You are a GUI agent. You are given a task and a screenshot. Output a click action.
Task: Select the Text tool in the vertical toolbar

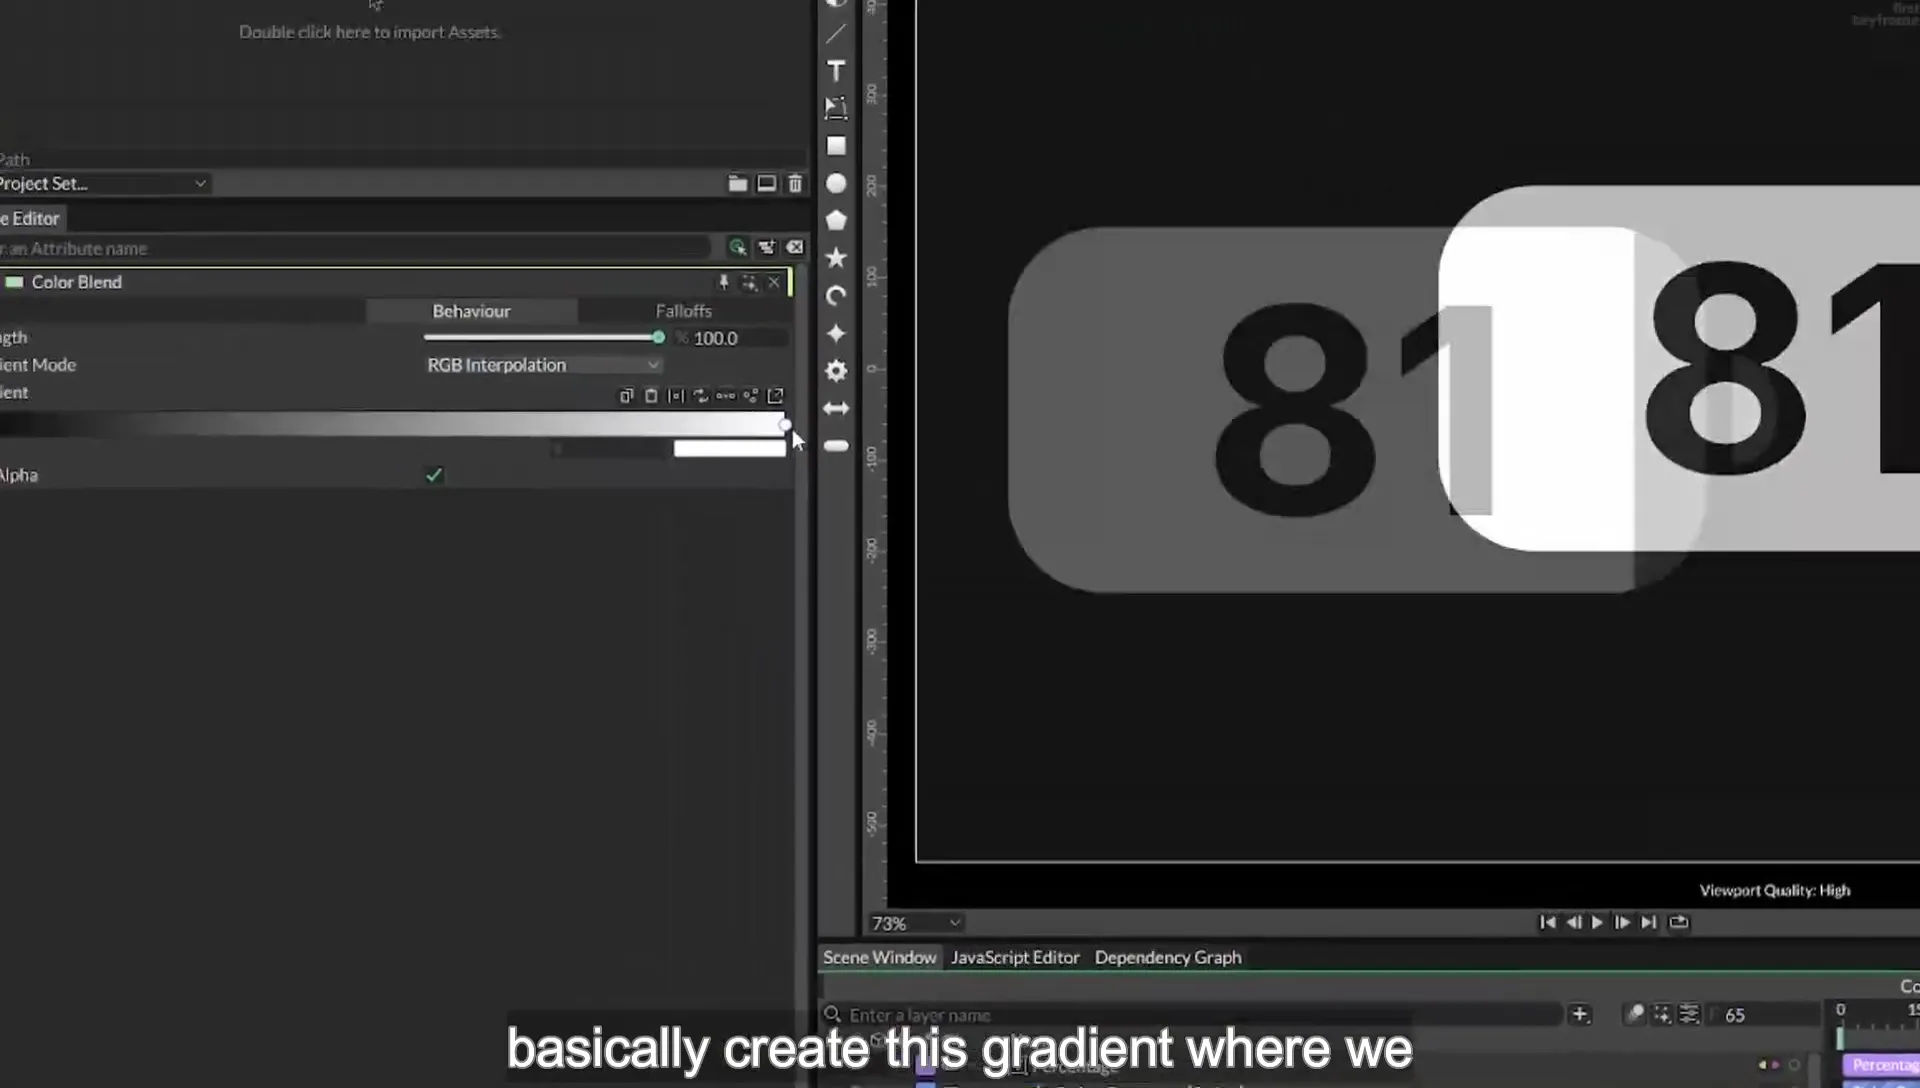(836, 71)
